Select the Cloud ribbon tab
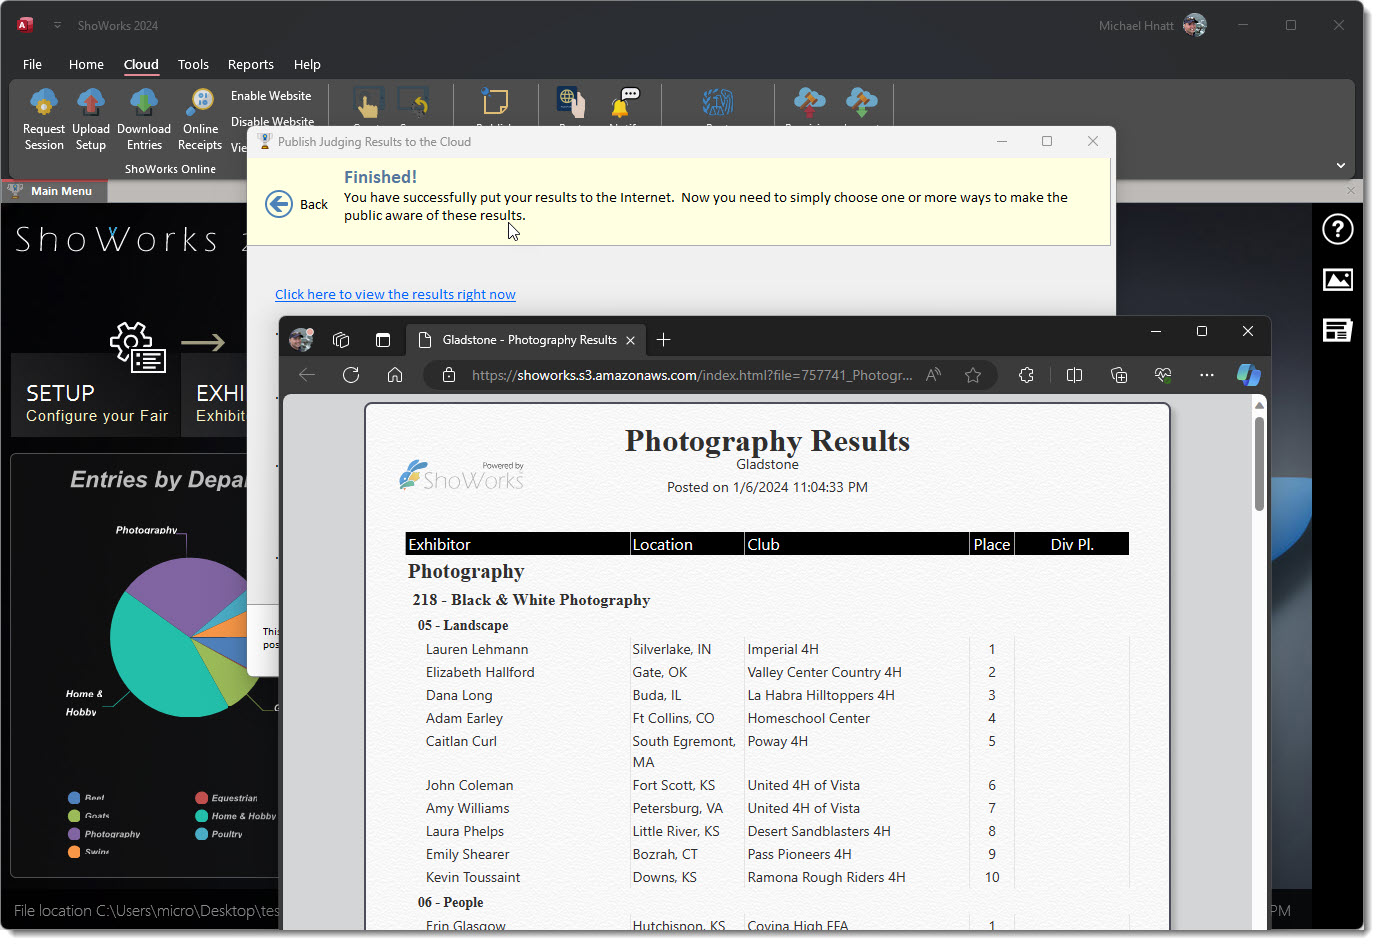1379x945 pixels. [x=141, y=64]
